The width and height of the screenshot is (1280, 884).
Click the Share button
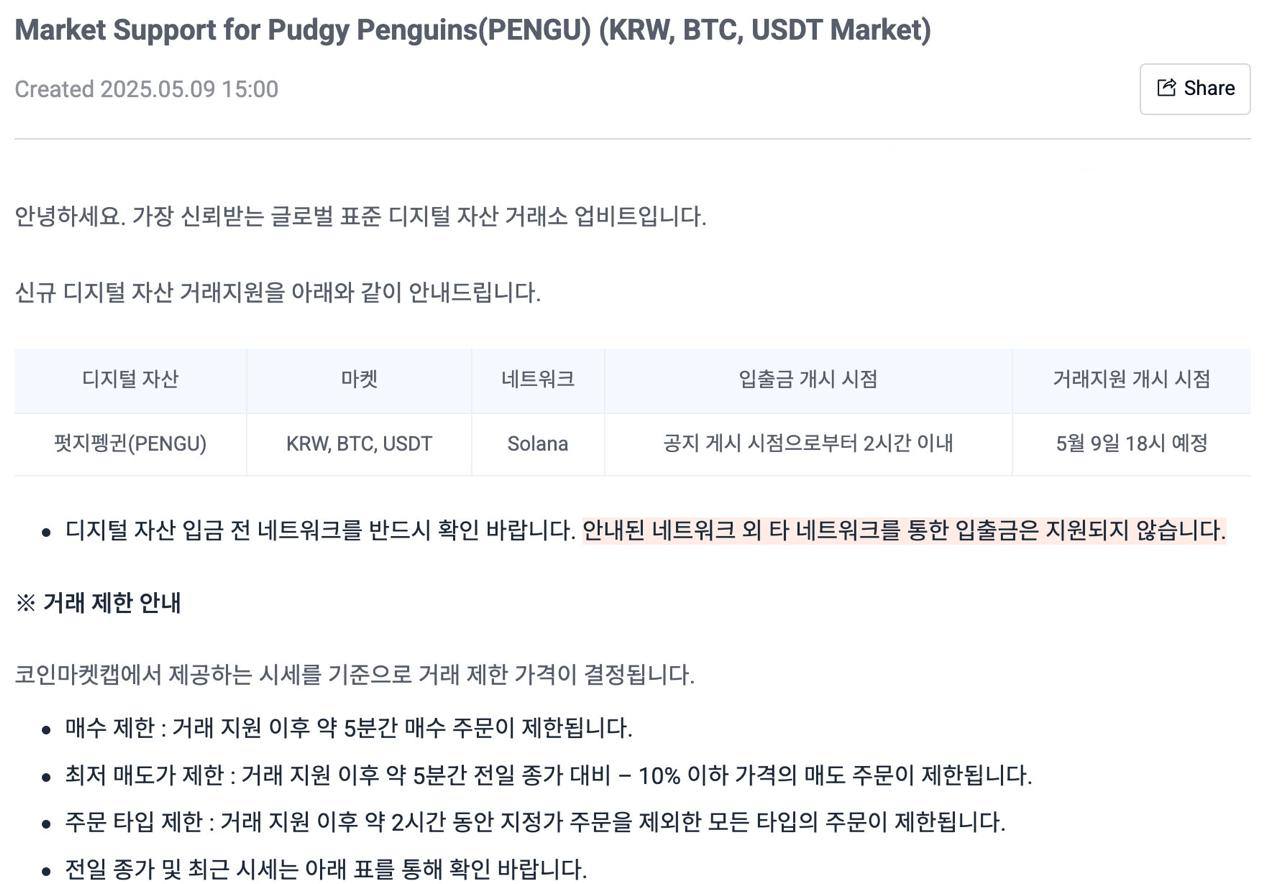pos(1195,89)
